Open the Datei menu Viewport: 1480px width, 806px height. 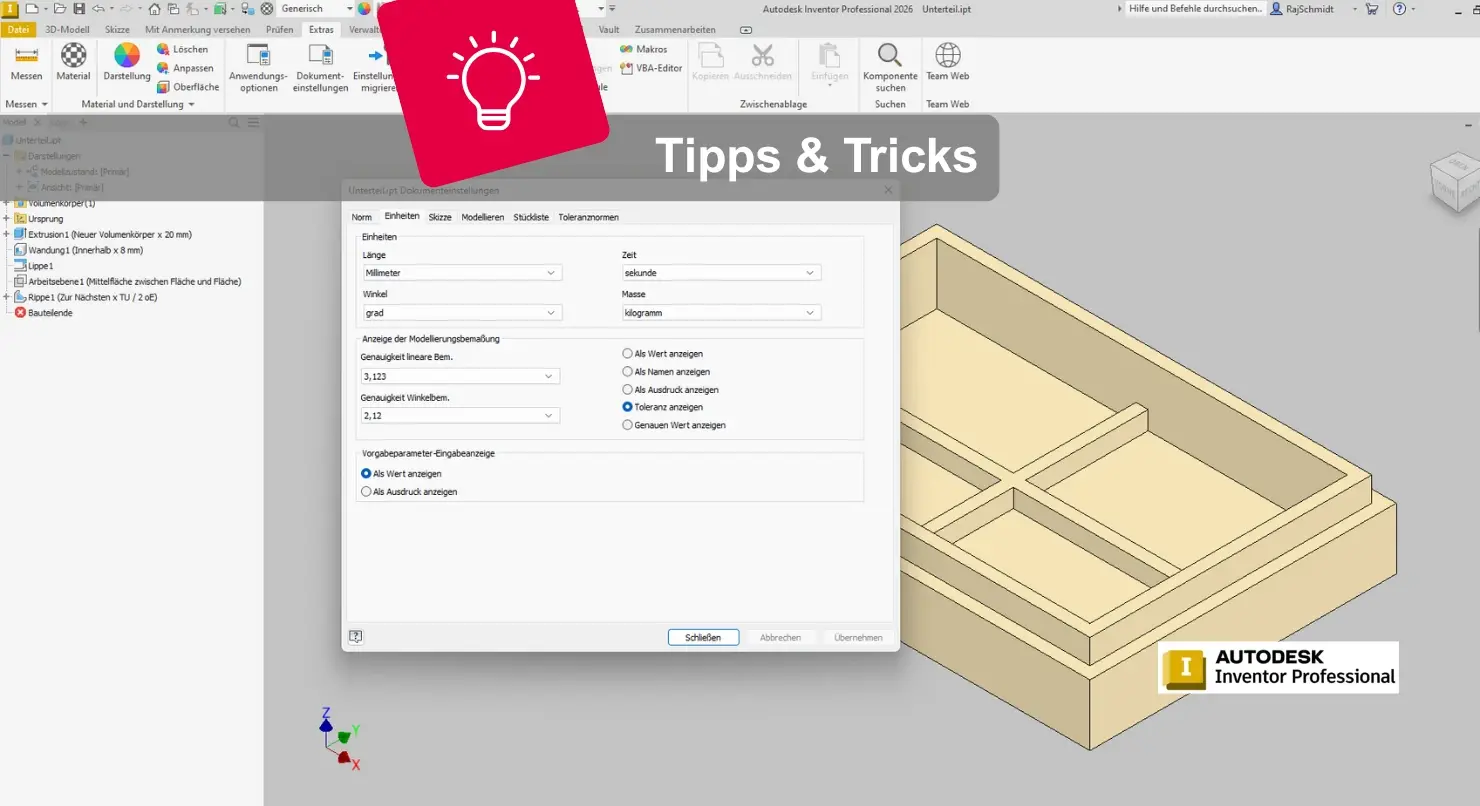18,30
